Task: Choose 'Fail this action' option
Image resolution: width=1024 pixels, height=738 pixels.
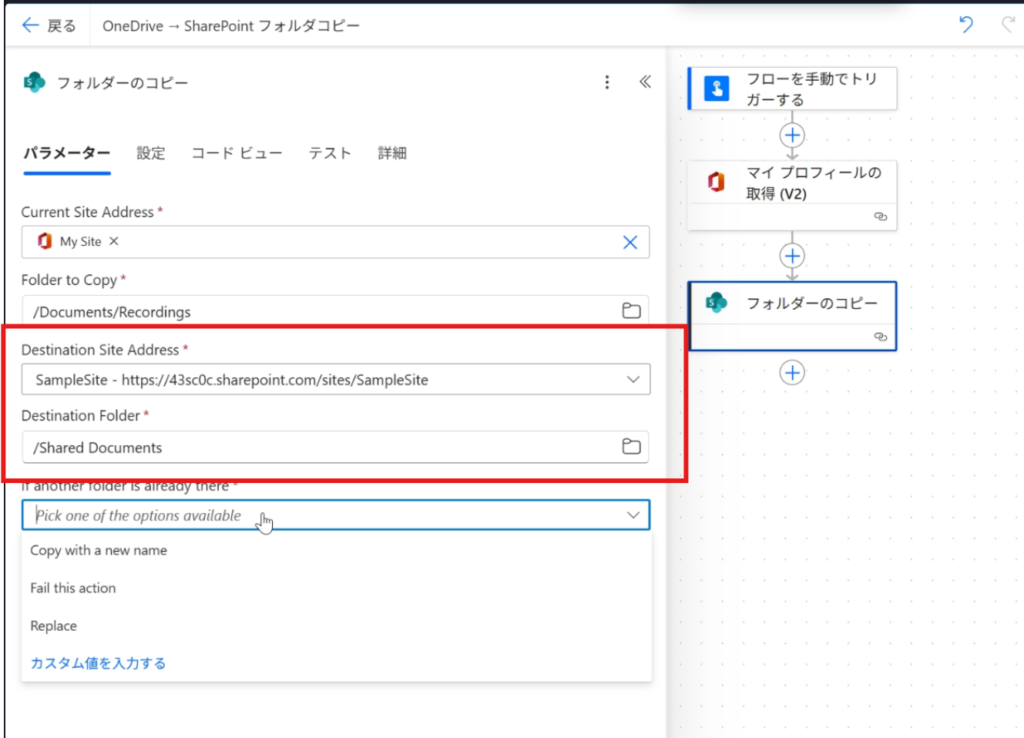Action: [x=73, y=588]
